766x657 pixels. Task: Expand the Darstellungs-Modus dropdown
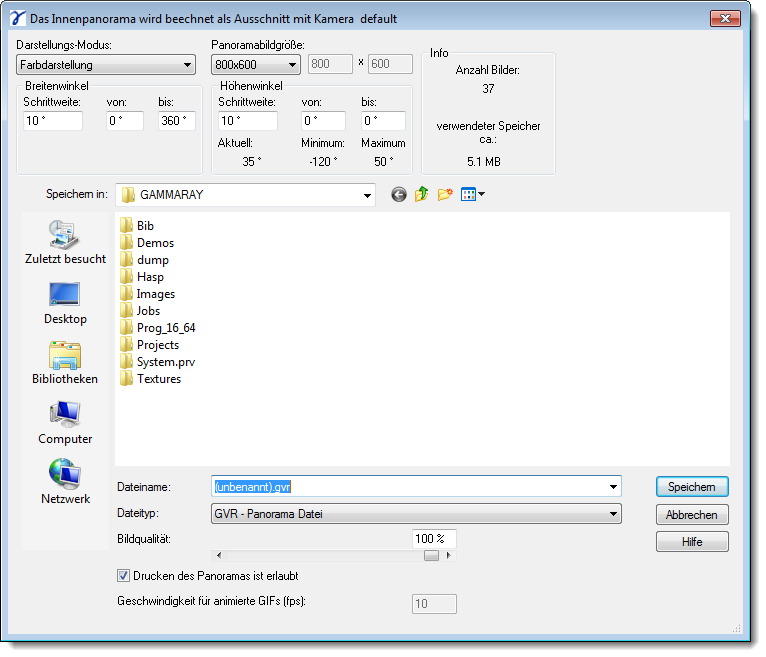pos(105,65)
